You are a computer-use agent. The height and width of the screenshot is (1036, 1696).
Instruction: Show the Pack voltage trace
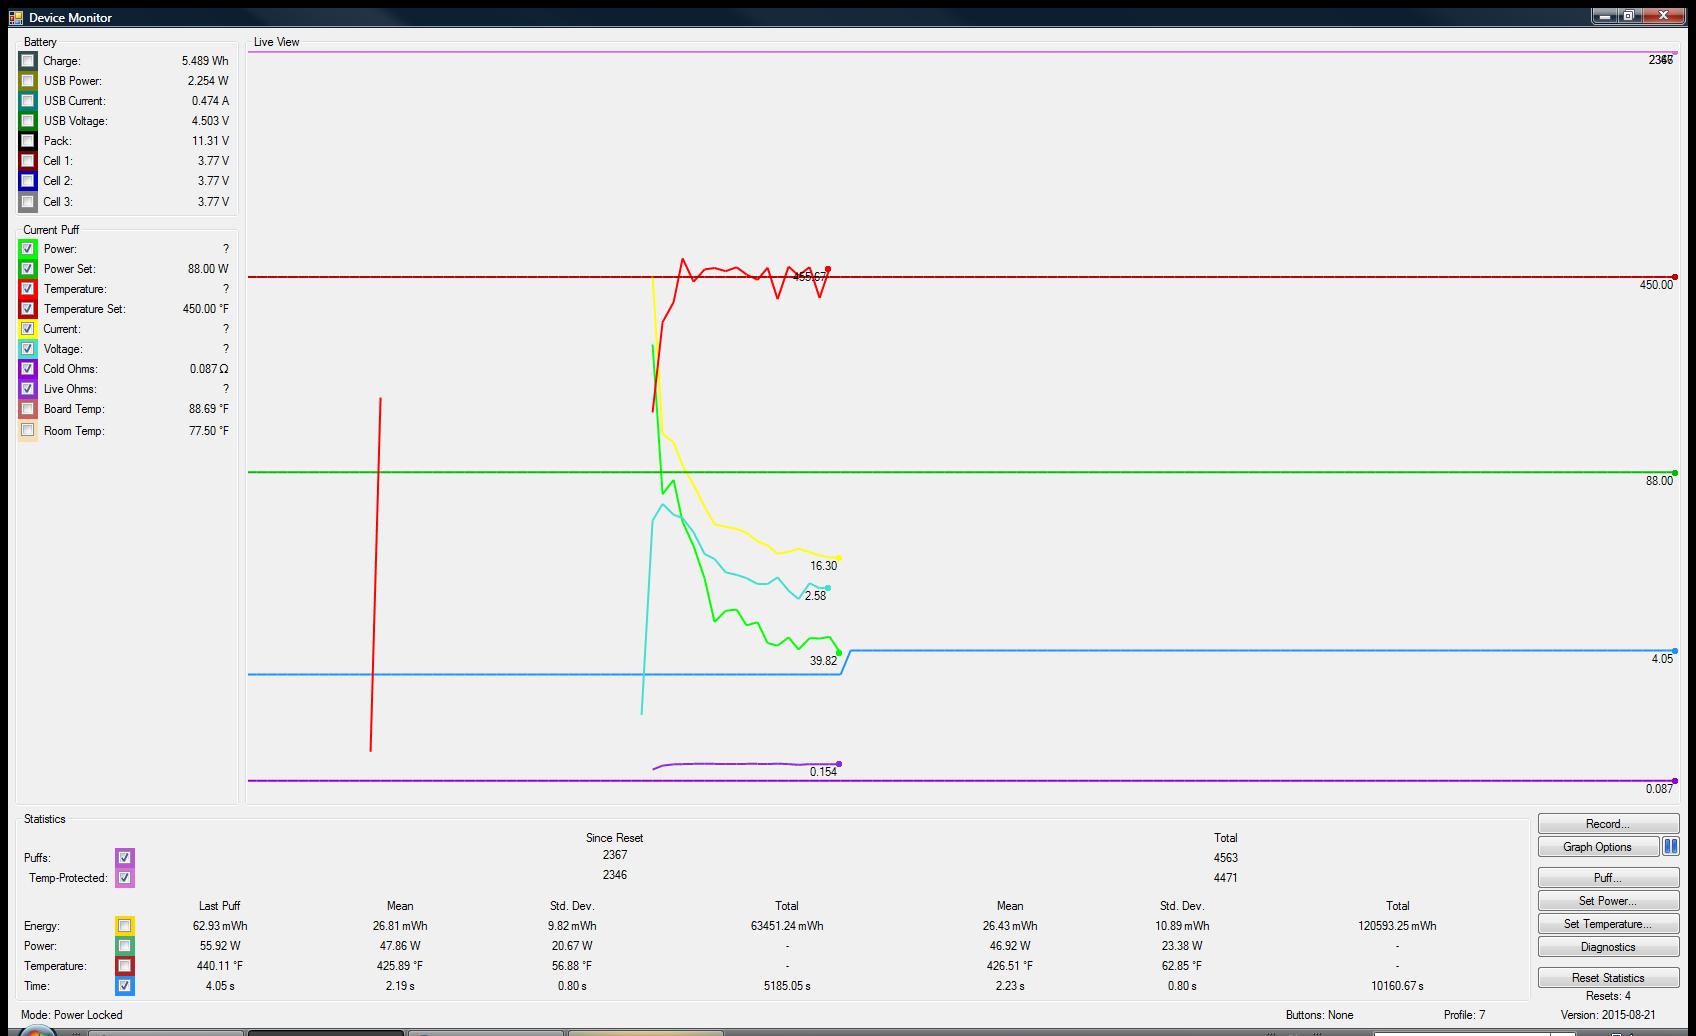pos(28,141)
